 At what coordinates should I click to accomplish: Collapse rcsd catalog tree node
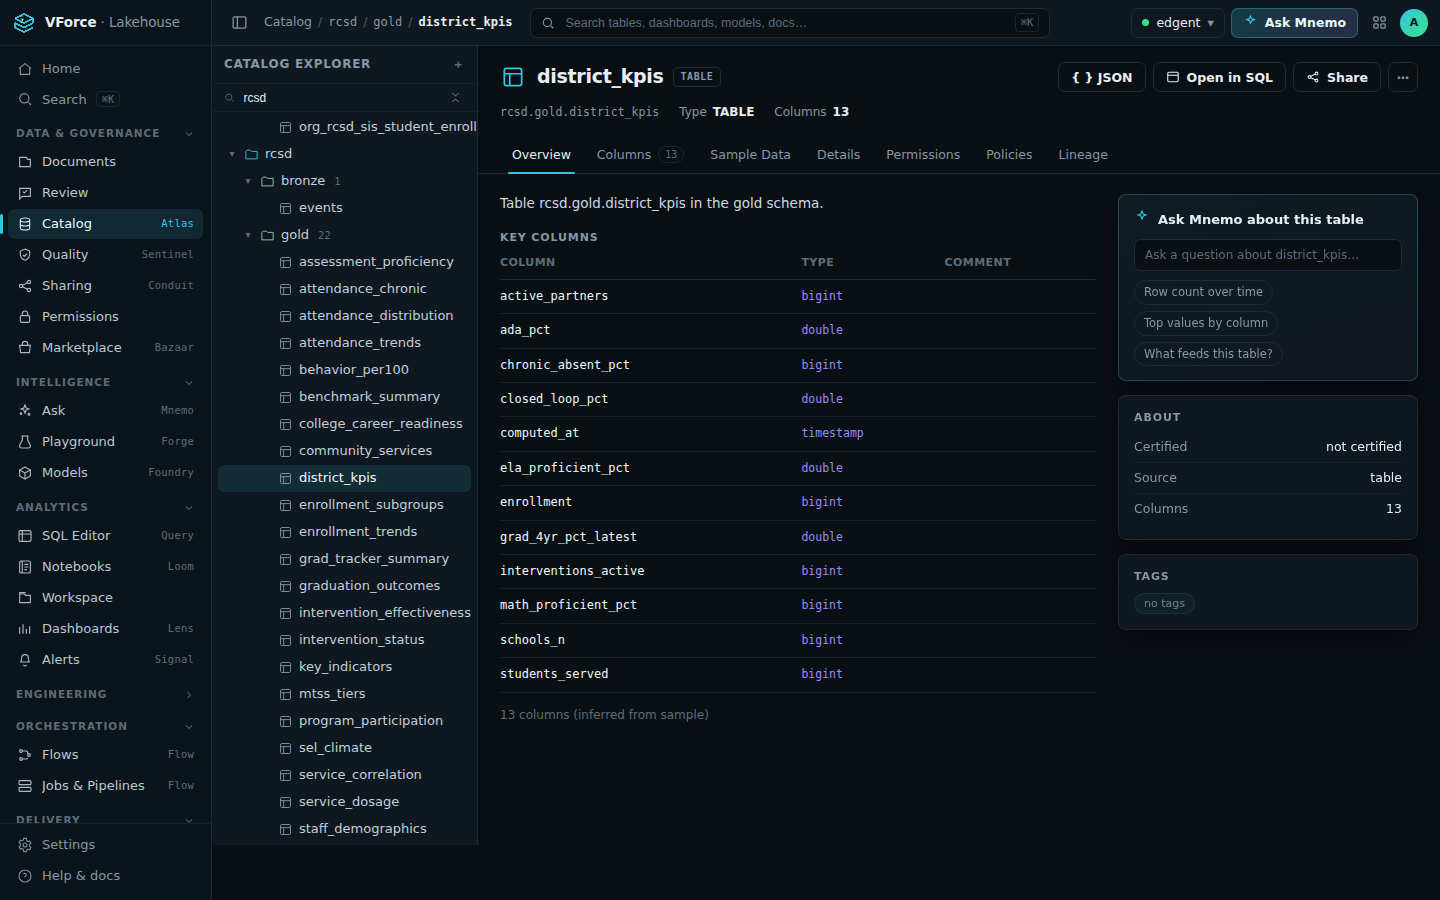pos(232,154)
